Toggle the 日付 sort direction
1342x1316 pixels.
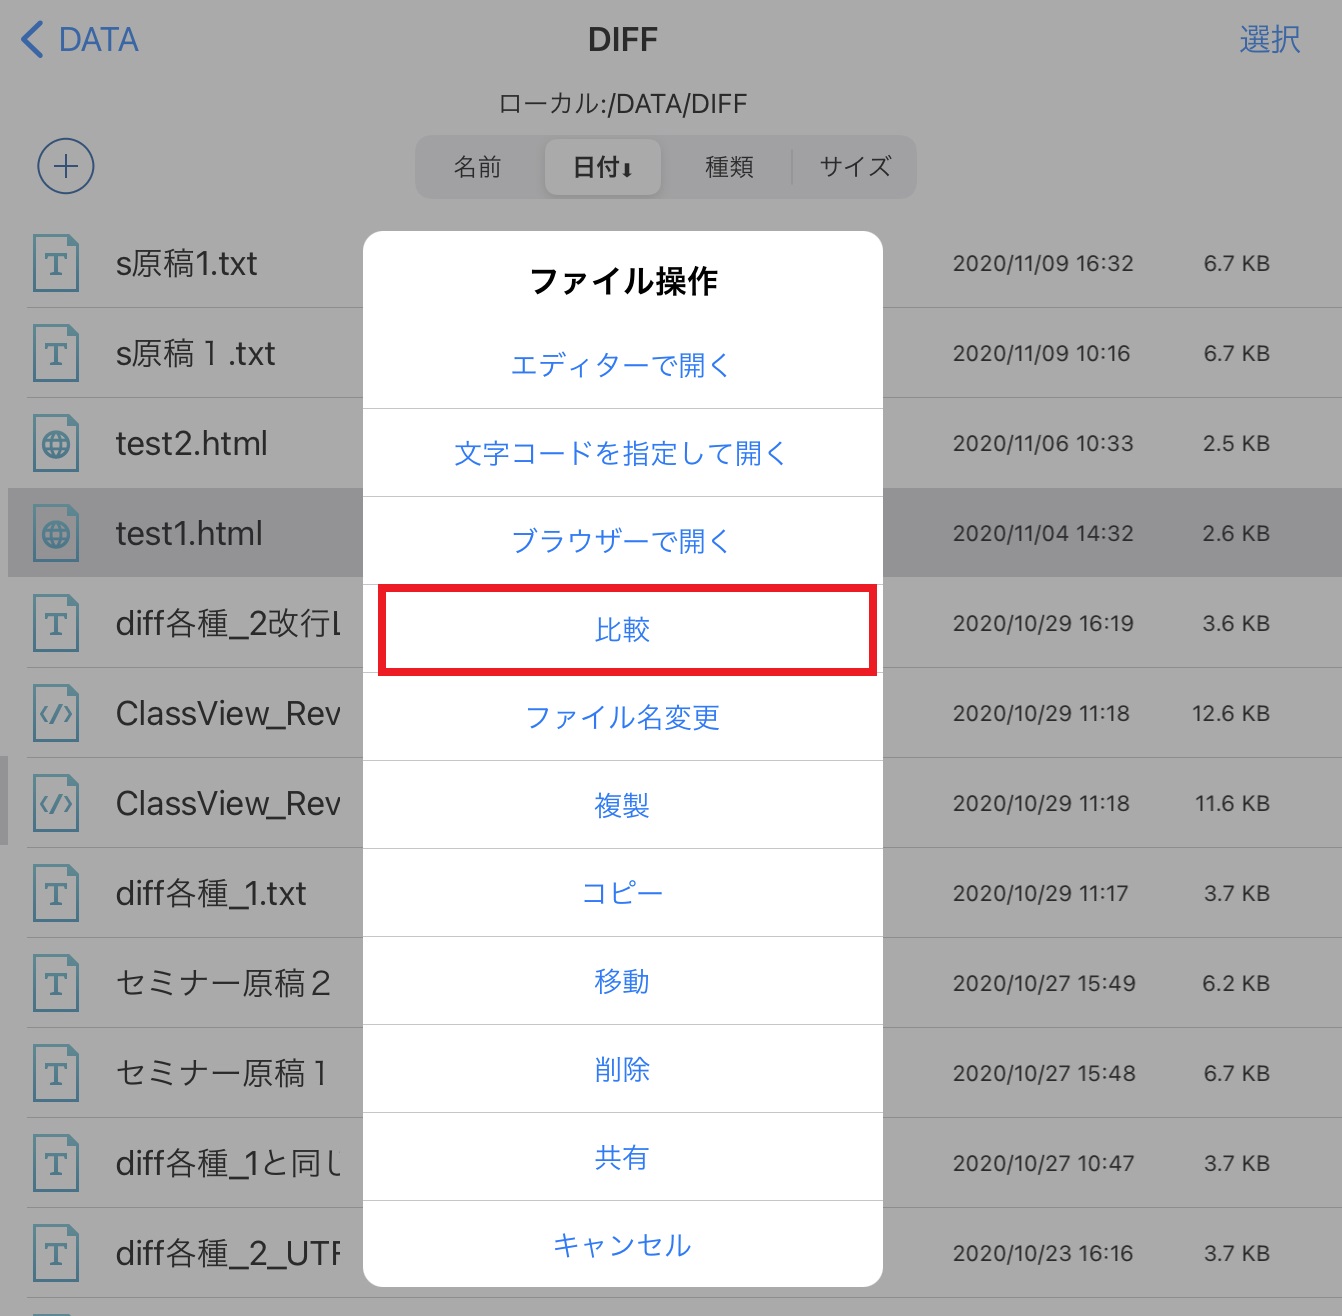(x=602, y=167)
